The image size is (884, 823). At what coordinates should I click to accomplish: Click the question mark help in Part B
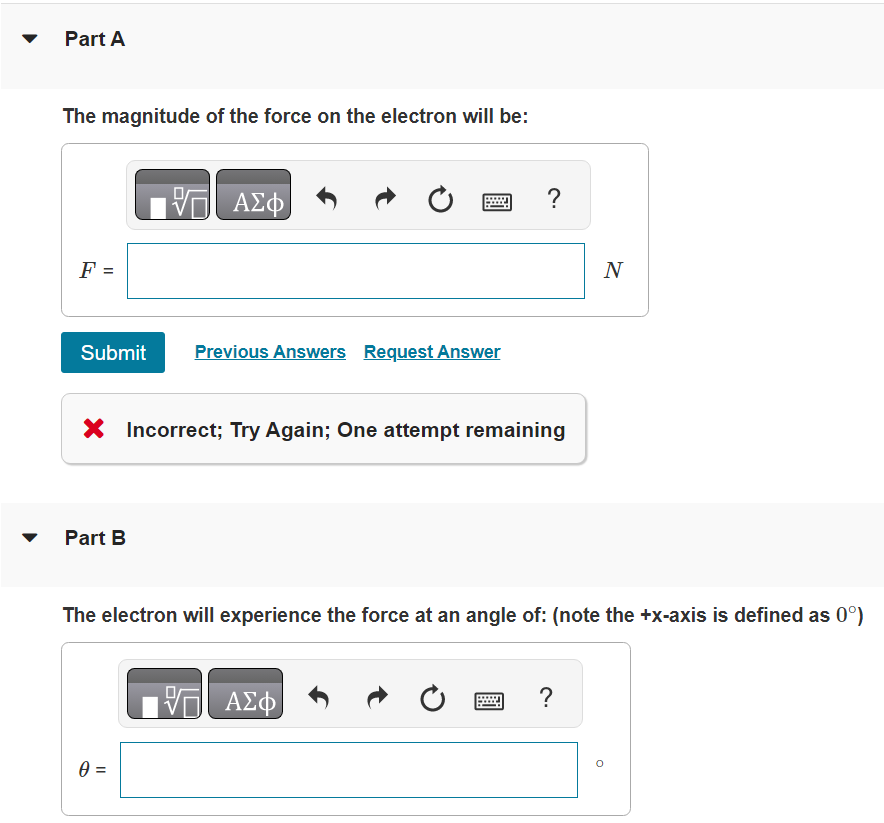click(546, 698)
